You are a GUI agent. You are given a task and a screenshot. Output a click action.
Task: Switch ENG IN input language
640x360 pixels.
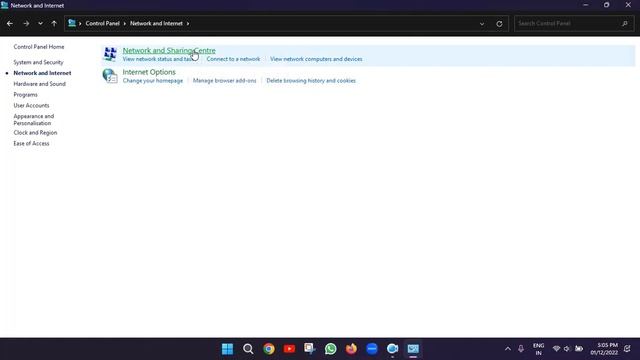click(x=539, y=349)
